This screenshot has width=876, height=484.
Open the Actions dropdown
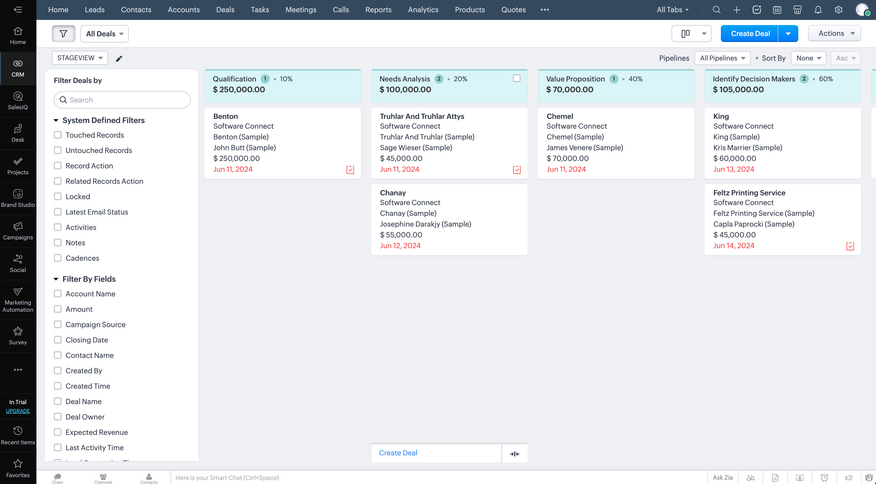click(833, 34)
